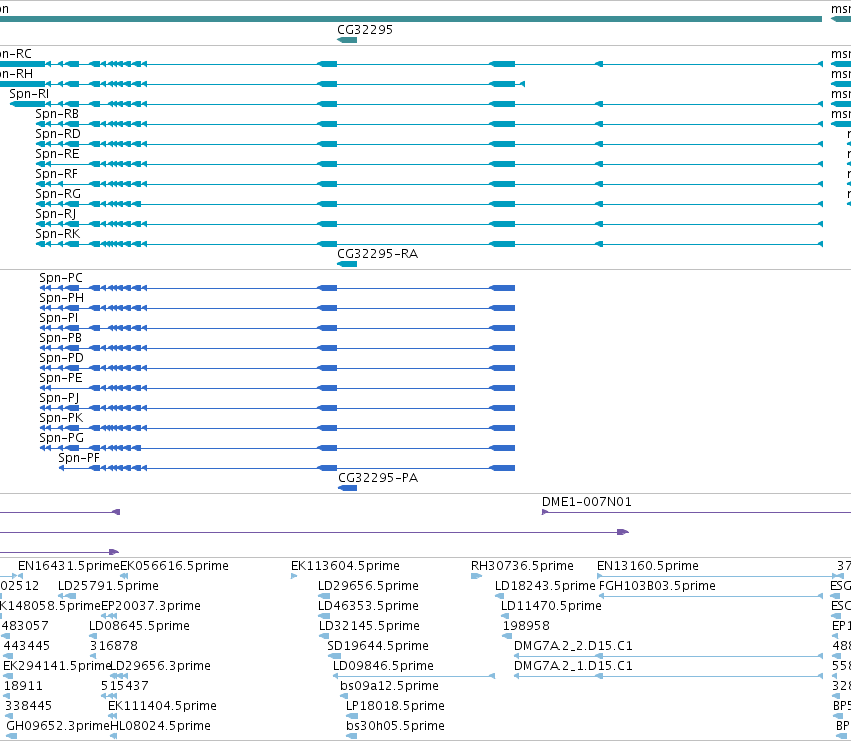Click the 483057 feature label

25,626
